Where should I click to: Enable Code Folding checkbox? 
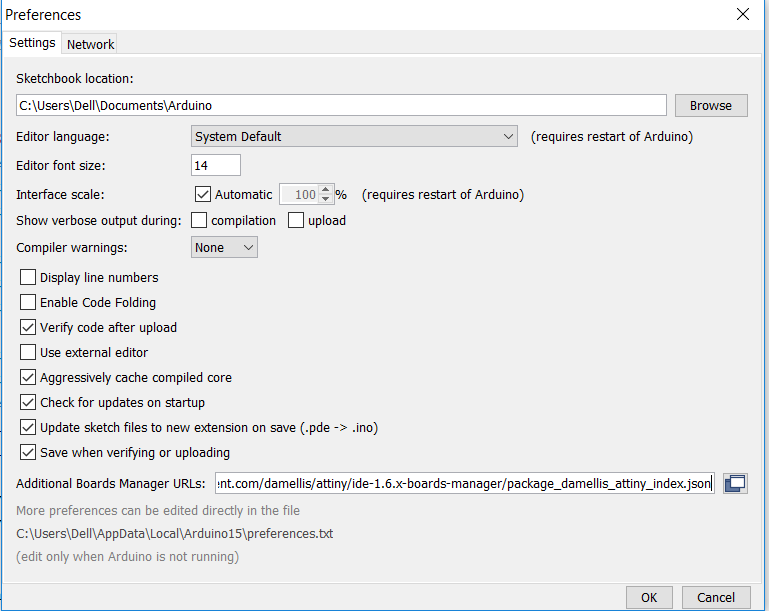(x=28, y=302)
